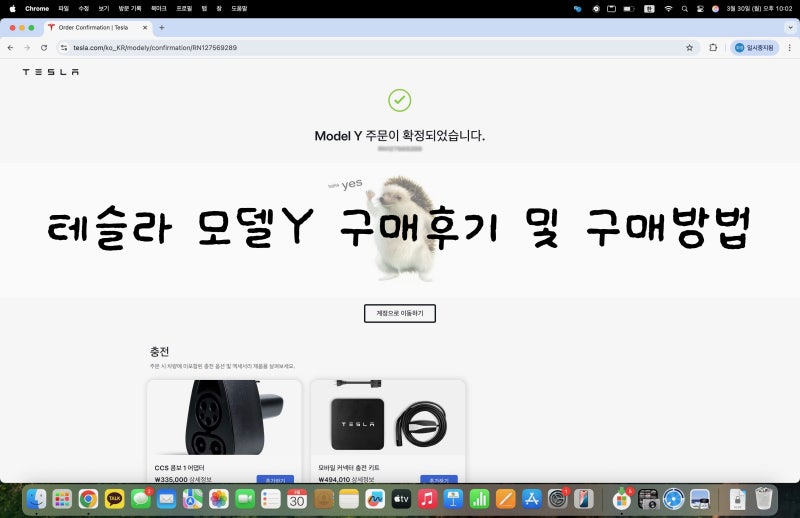The width and height of the screenshot is (800, 518).
Task: Open a new tab with plus button
Action: click(162, 28)
